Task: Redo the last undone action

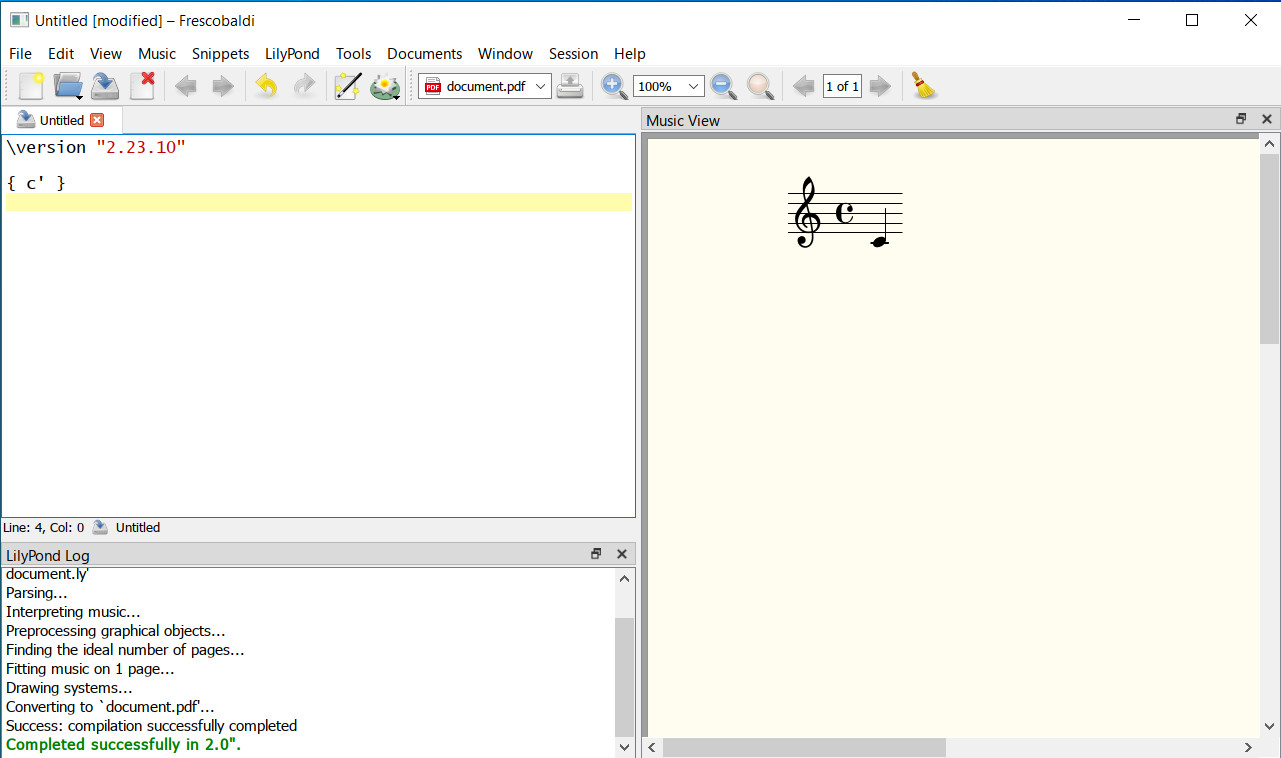Action: 304,86
